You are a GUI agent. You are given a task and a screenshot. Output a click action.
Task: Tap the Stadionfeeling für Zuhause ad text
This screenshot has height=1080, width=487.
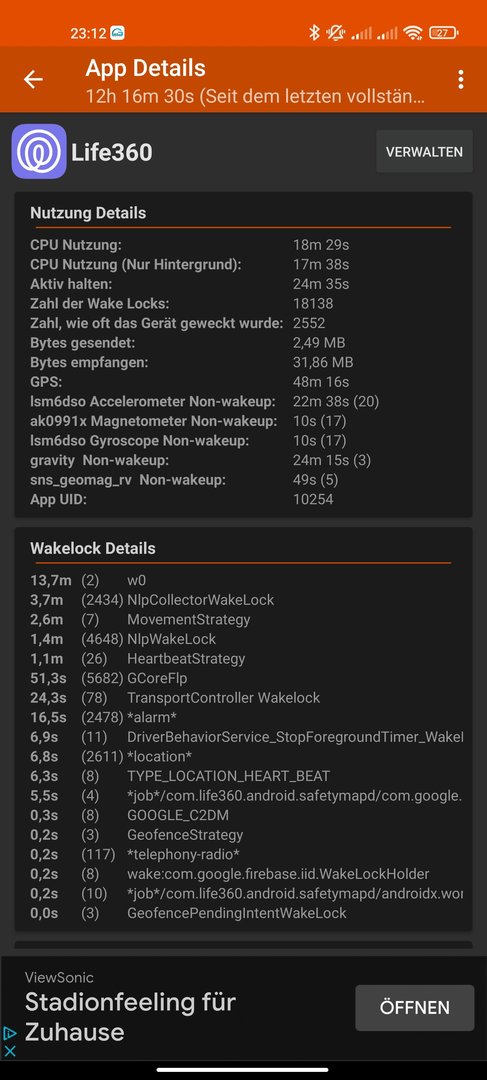(130, 1017)
